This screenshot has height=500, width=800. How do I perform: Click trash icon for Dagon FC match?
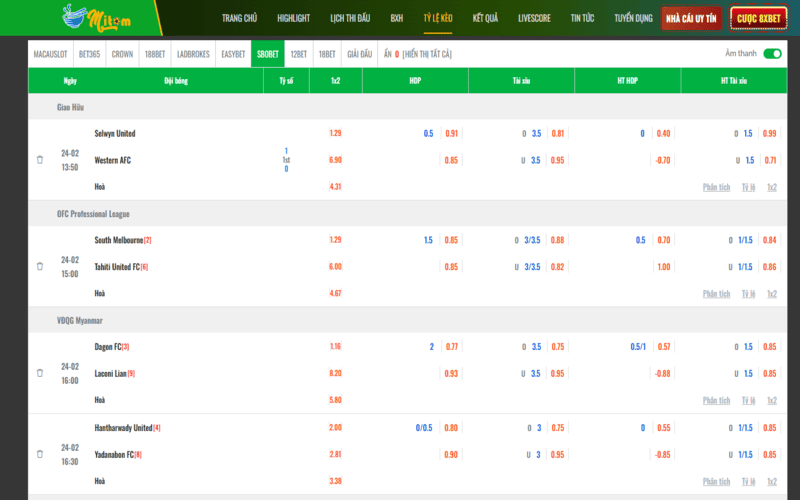(x=40, y=373)
